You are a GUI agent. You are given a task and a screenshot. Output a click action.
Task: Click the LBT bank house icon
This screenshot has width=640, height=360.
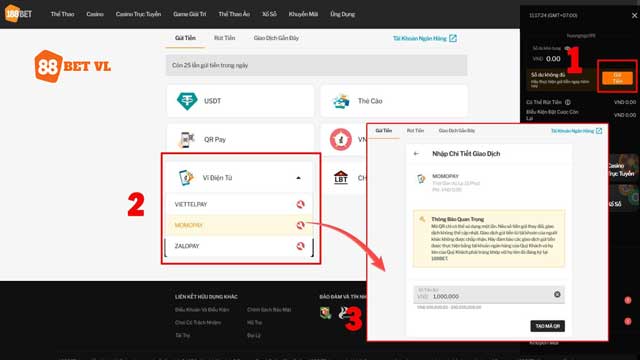[340, 178]
